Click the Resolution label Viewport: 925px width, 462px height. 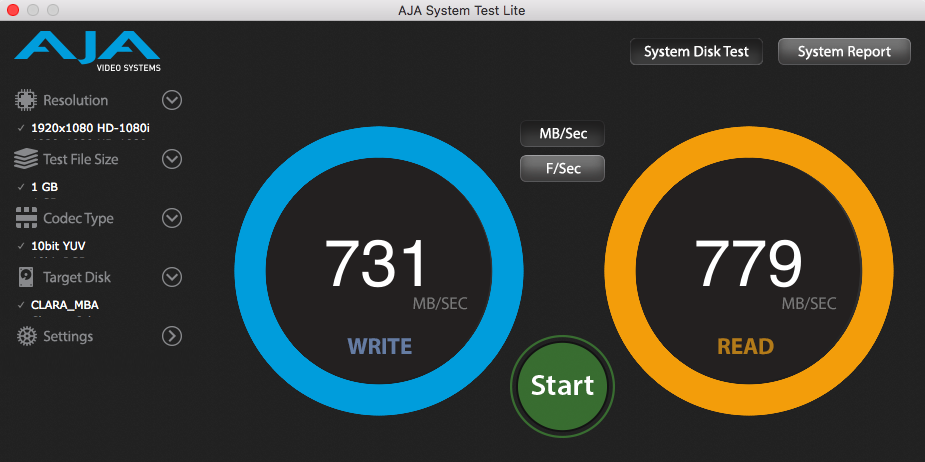(76, 100)
